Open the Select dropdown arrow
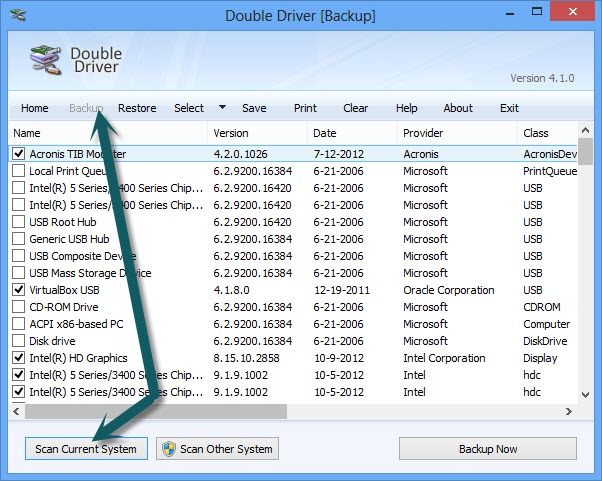This screenshot has width=602, height=481. pos(222,107)
